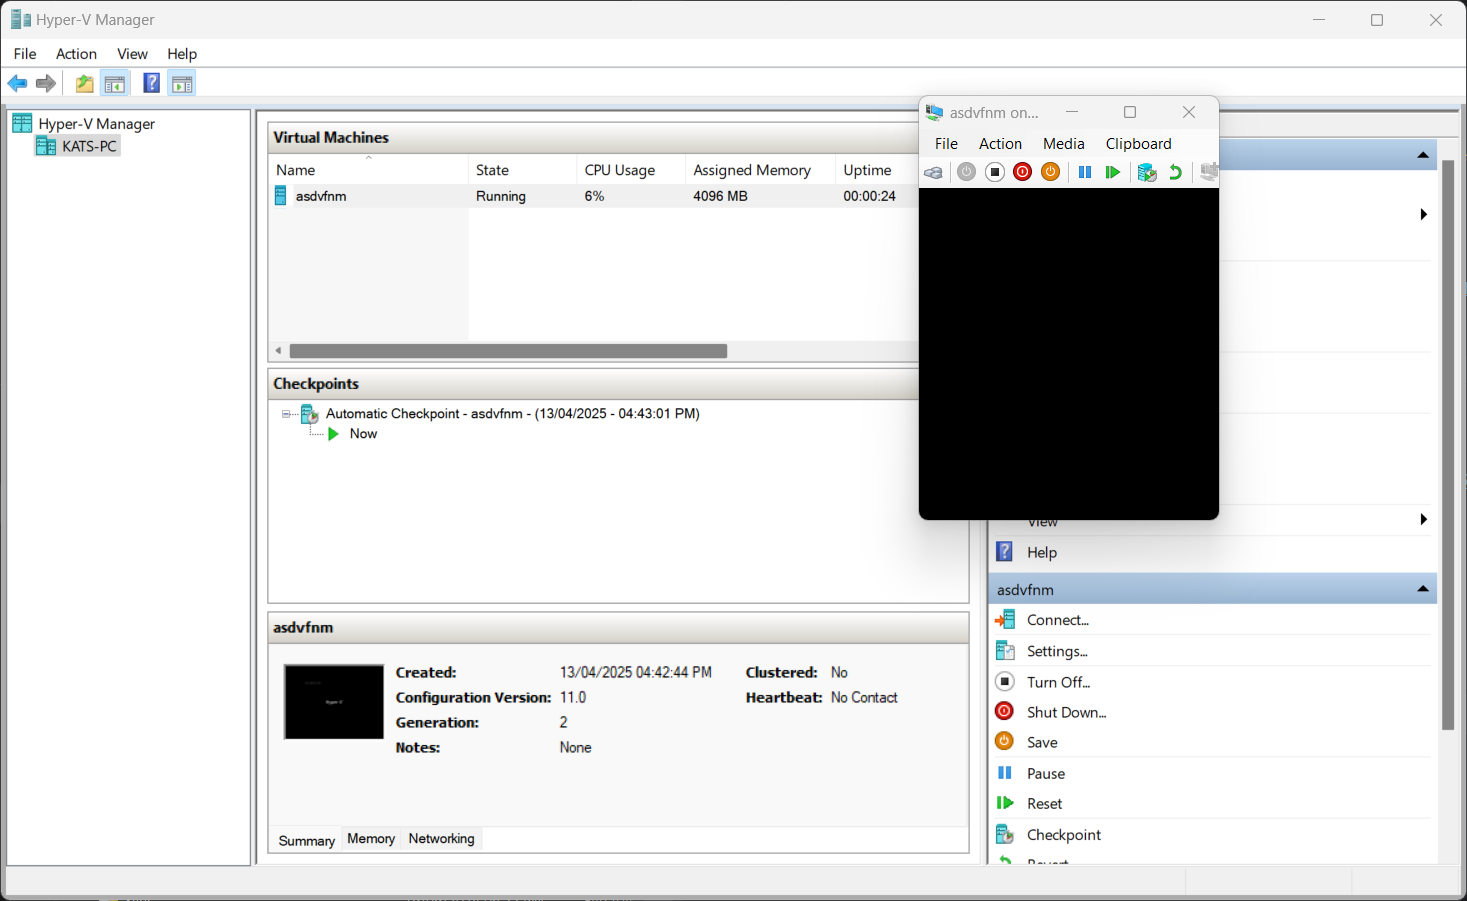Open the Clipboard menu
Screen dimensions: 1467x901
1138,144
